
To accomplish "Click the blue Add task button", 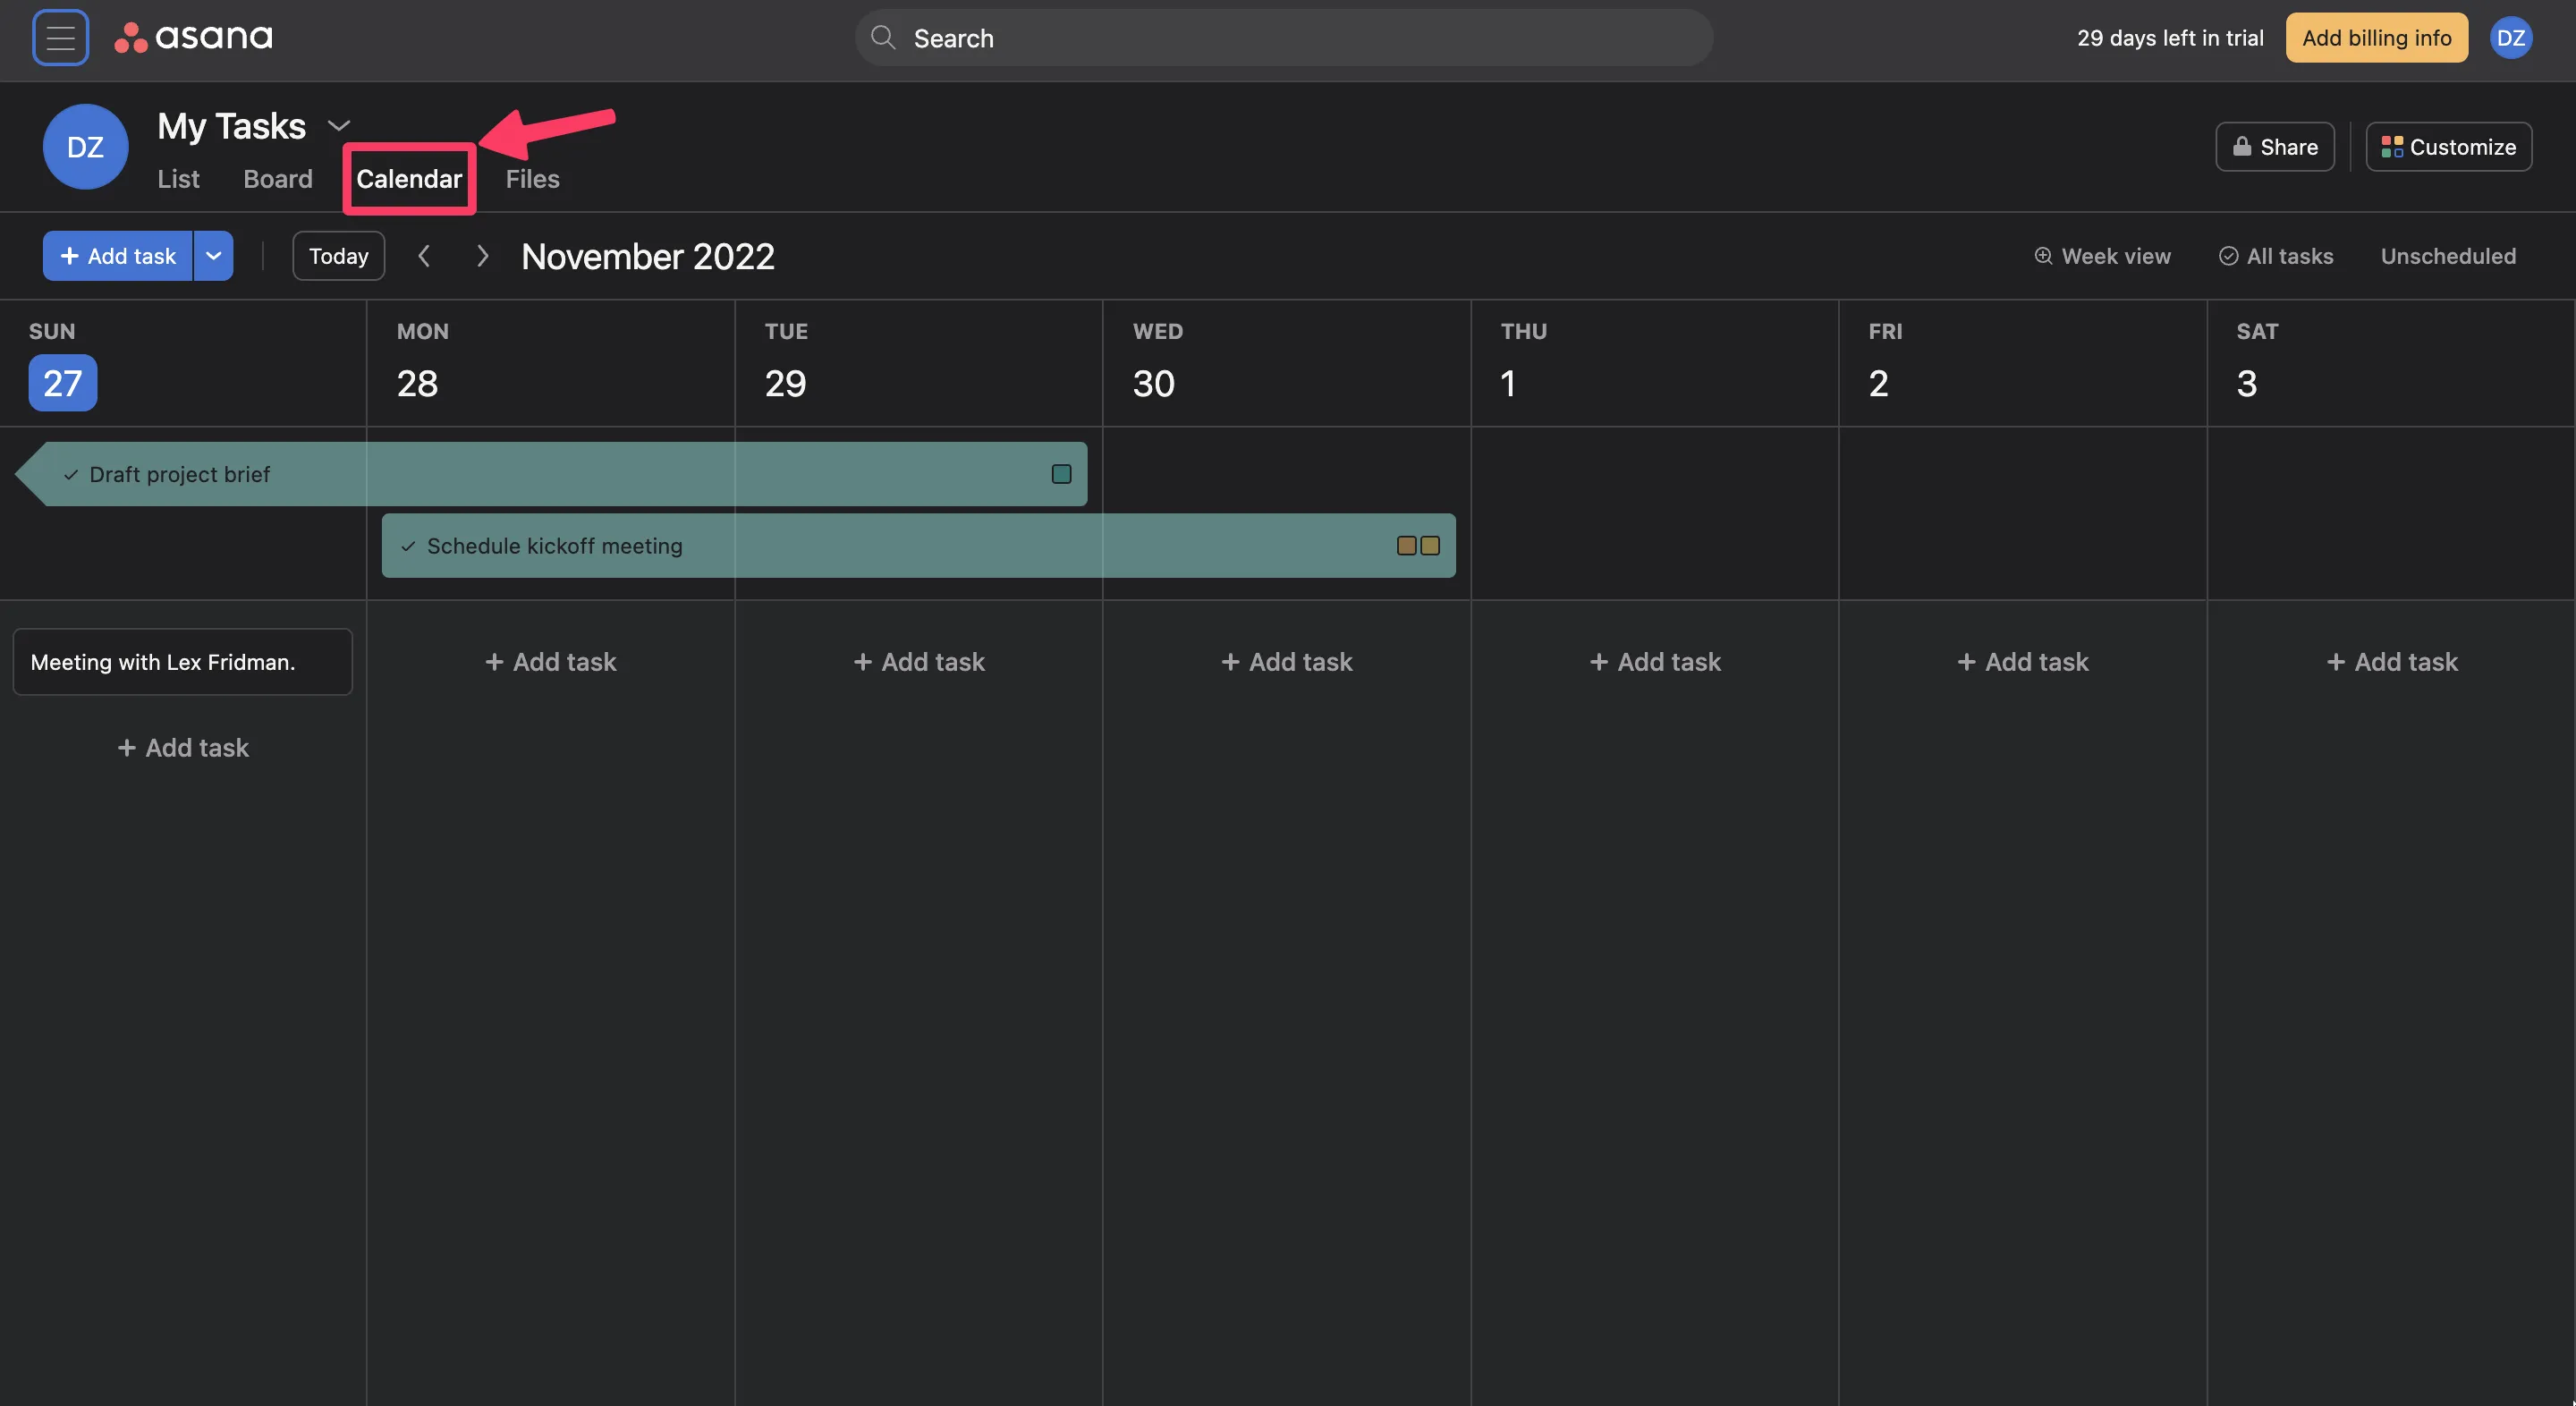I will point(118,256).
